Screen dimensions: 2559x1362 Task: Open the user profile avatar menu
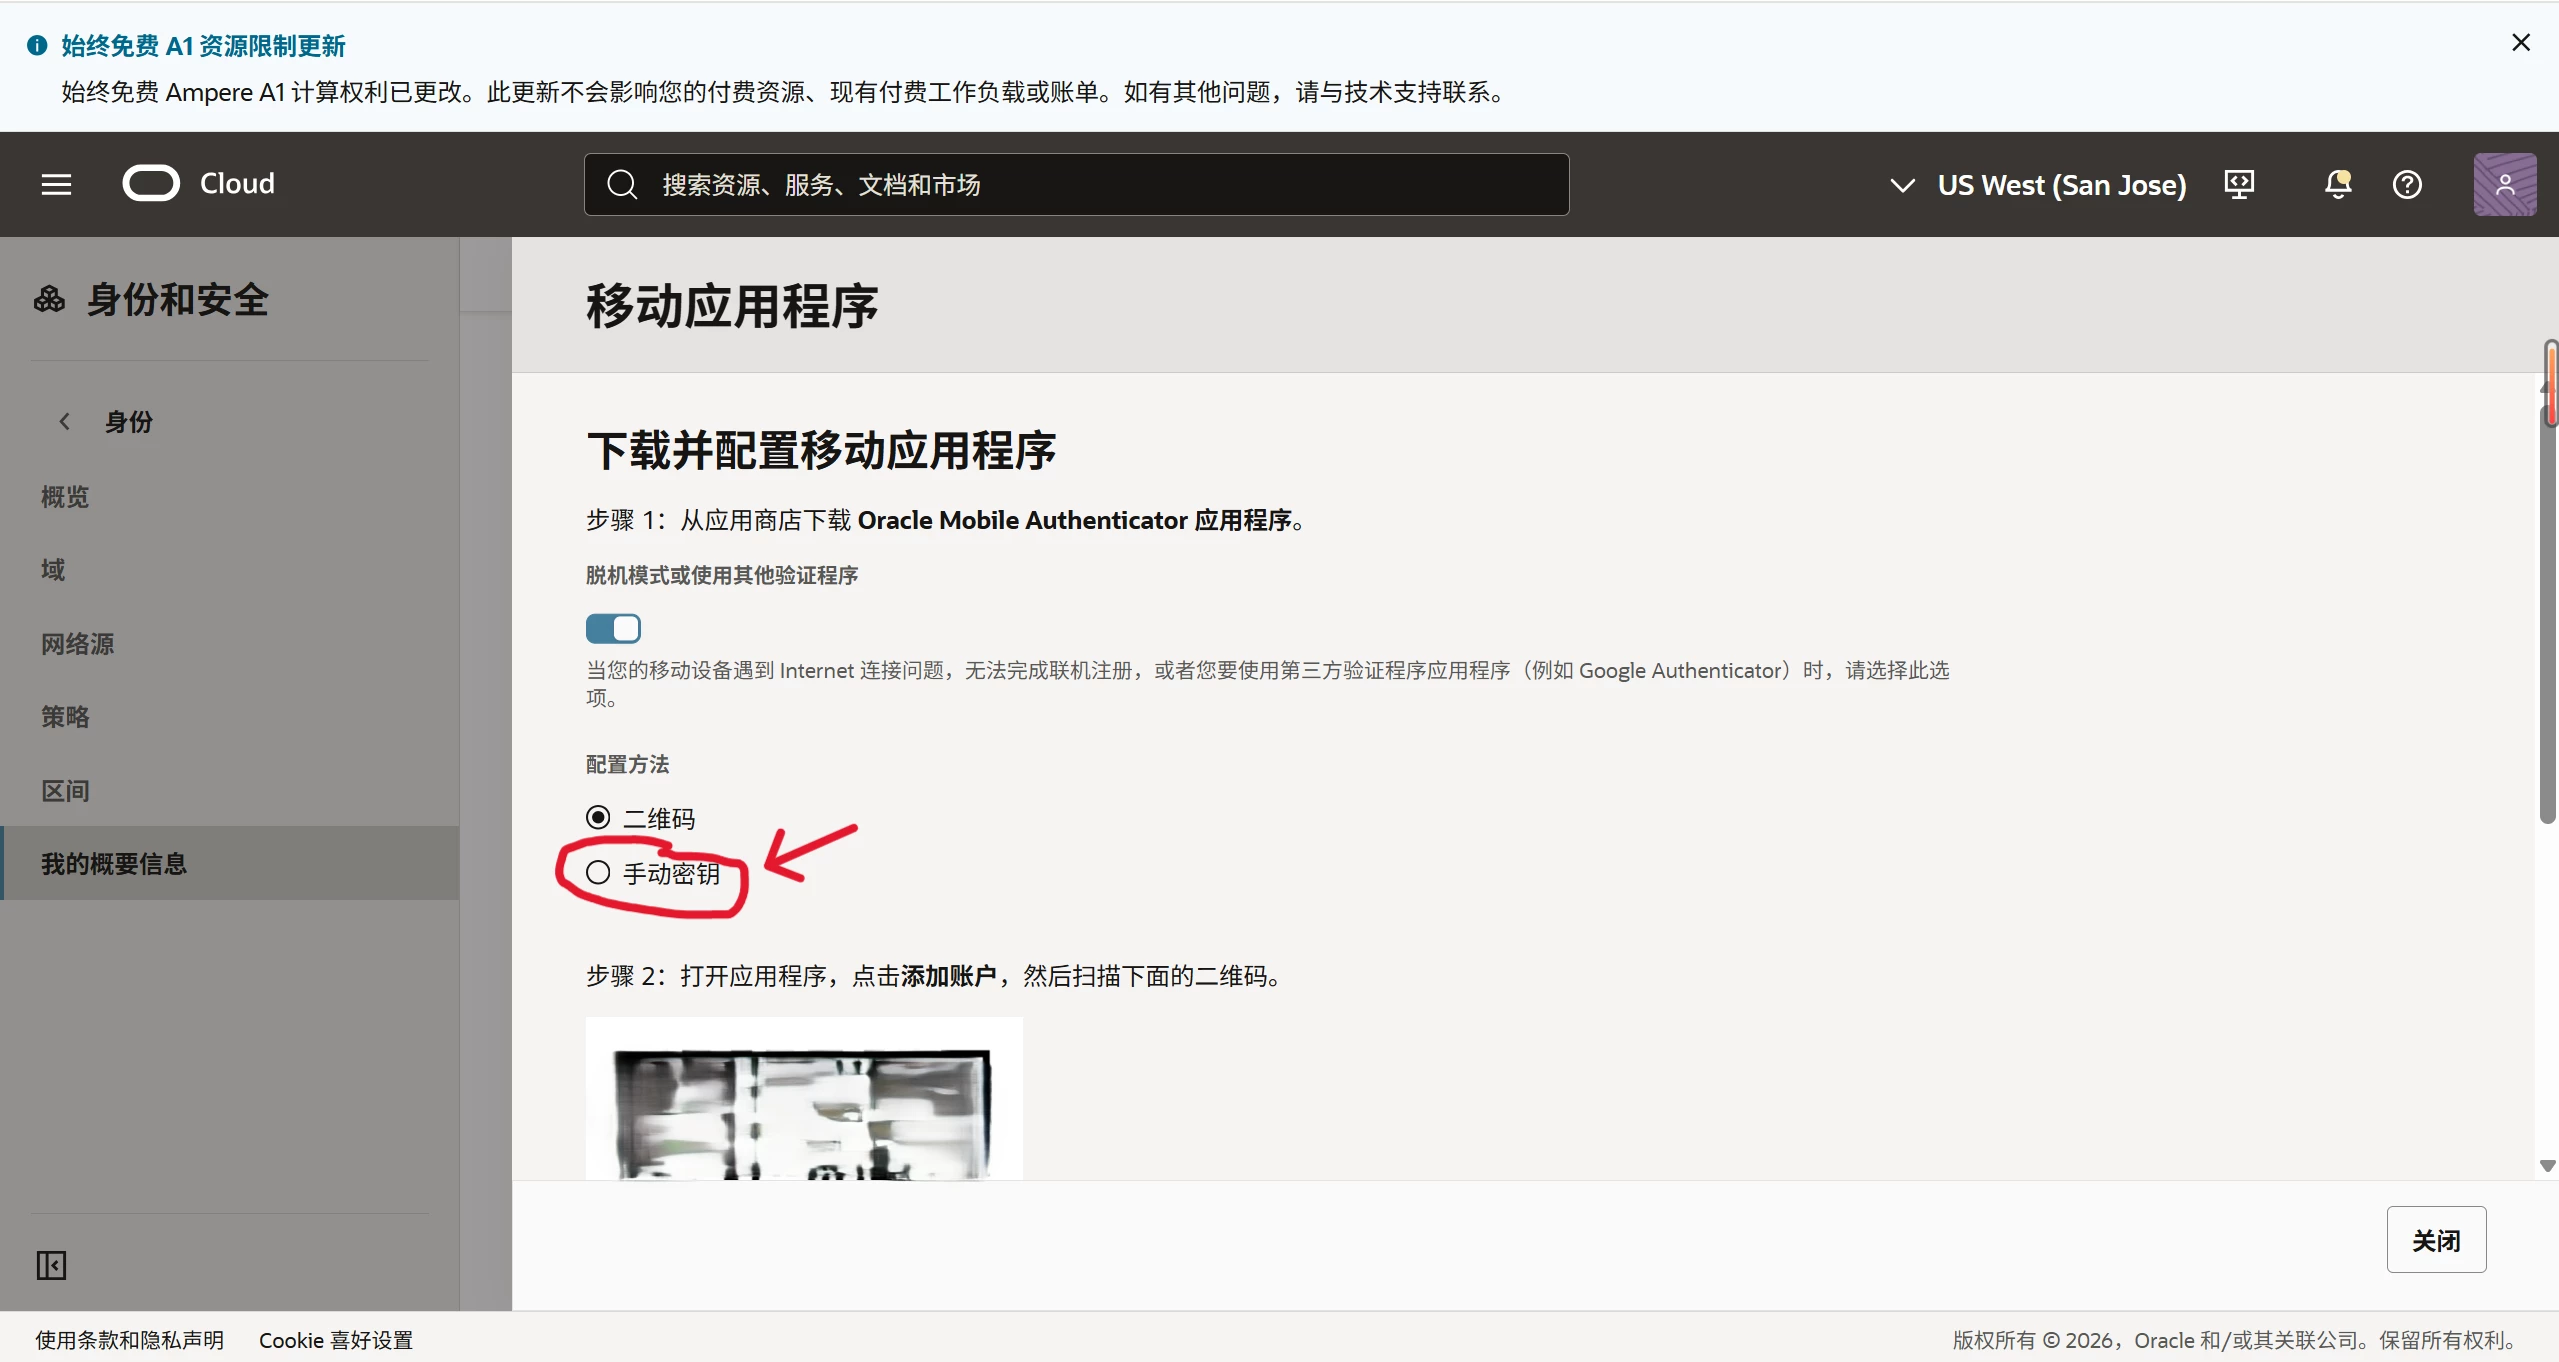[x=2504, y=184]
